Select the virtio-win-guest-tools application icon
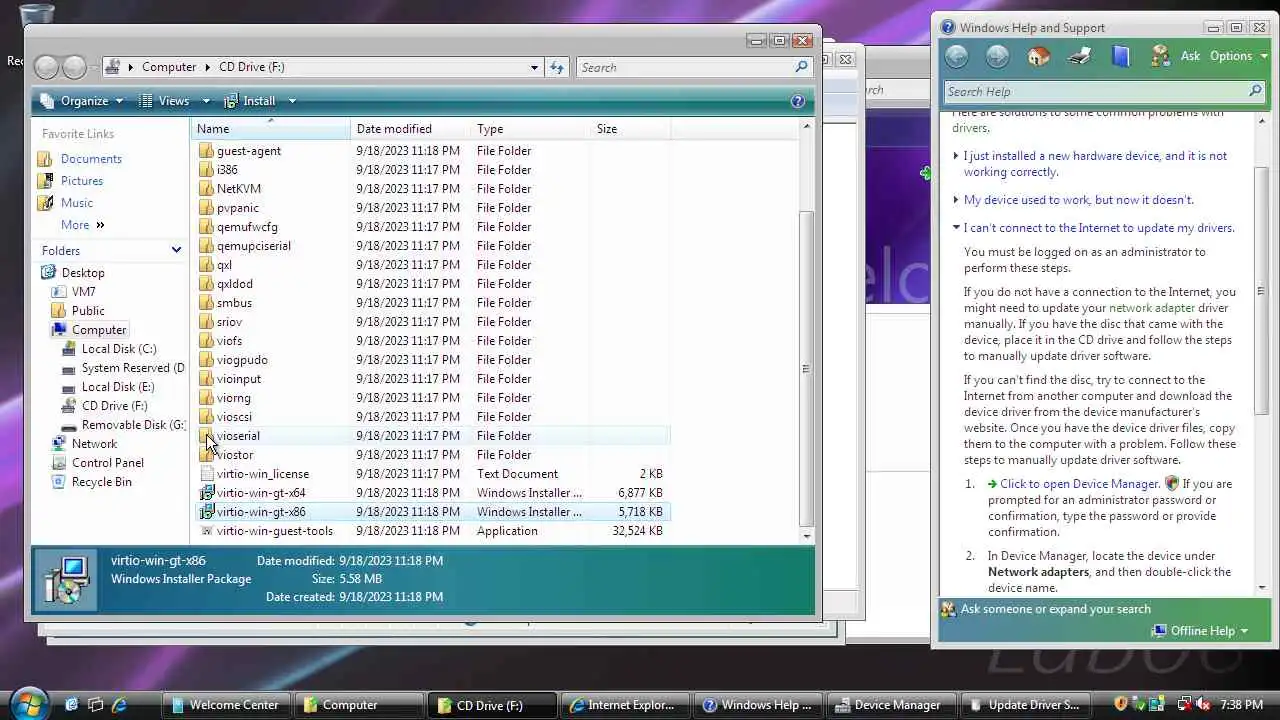The height and width of the screenshot is (720, 1280). pyautogui.click(x=207, y=531)
